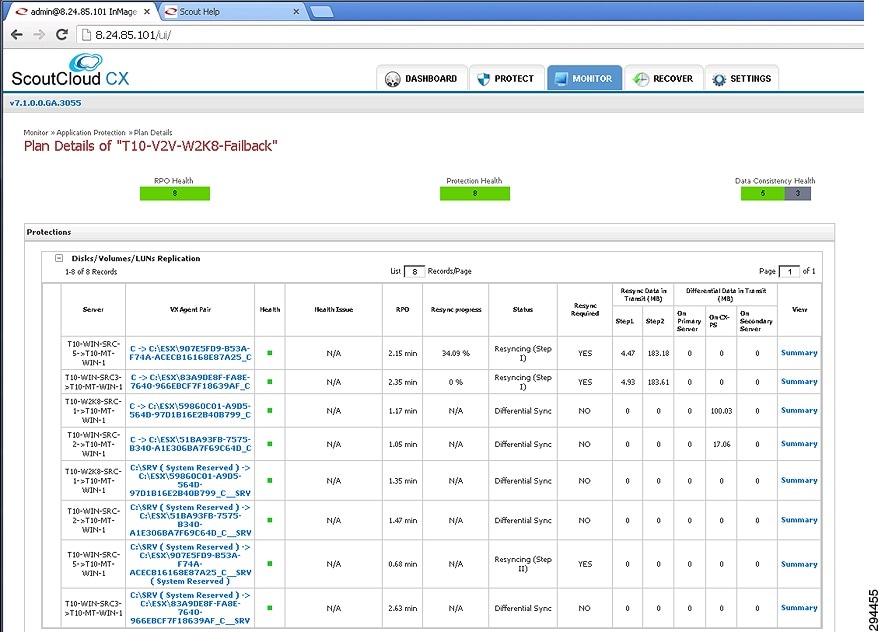Image resolution: width=879 pixels, height=632 pixels.
Task: Click the green Protection Health bar
Action: [x=475, y=193]
